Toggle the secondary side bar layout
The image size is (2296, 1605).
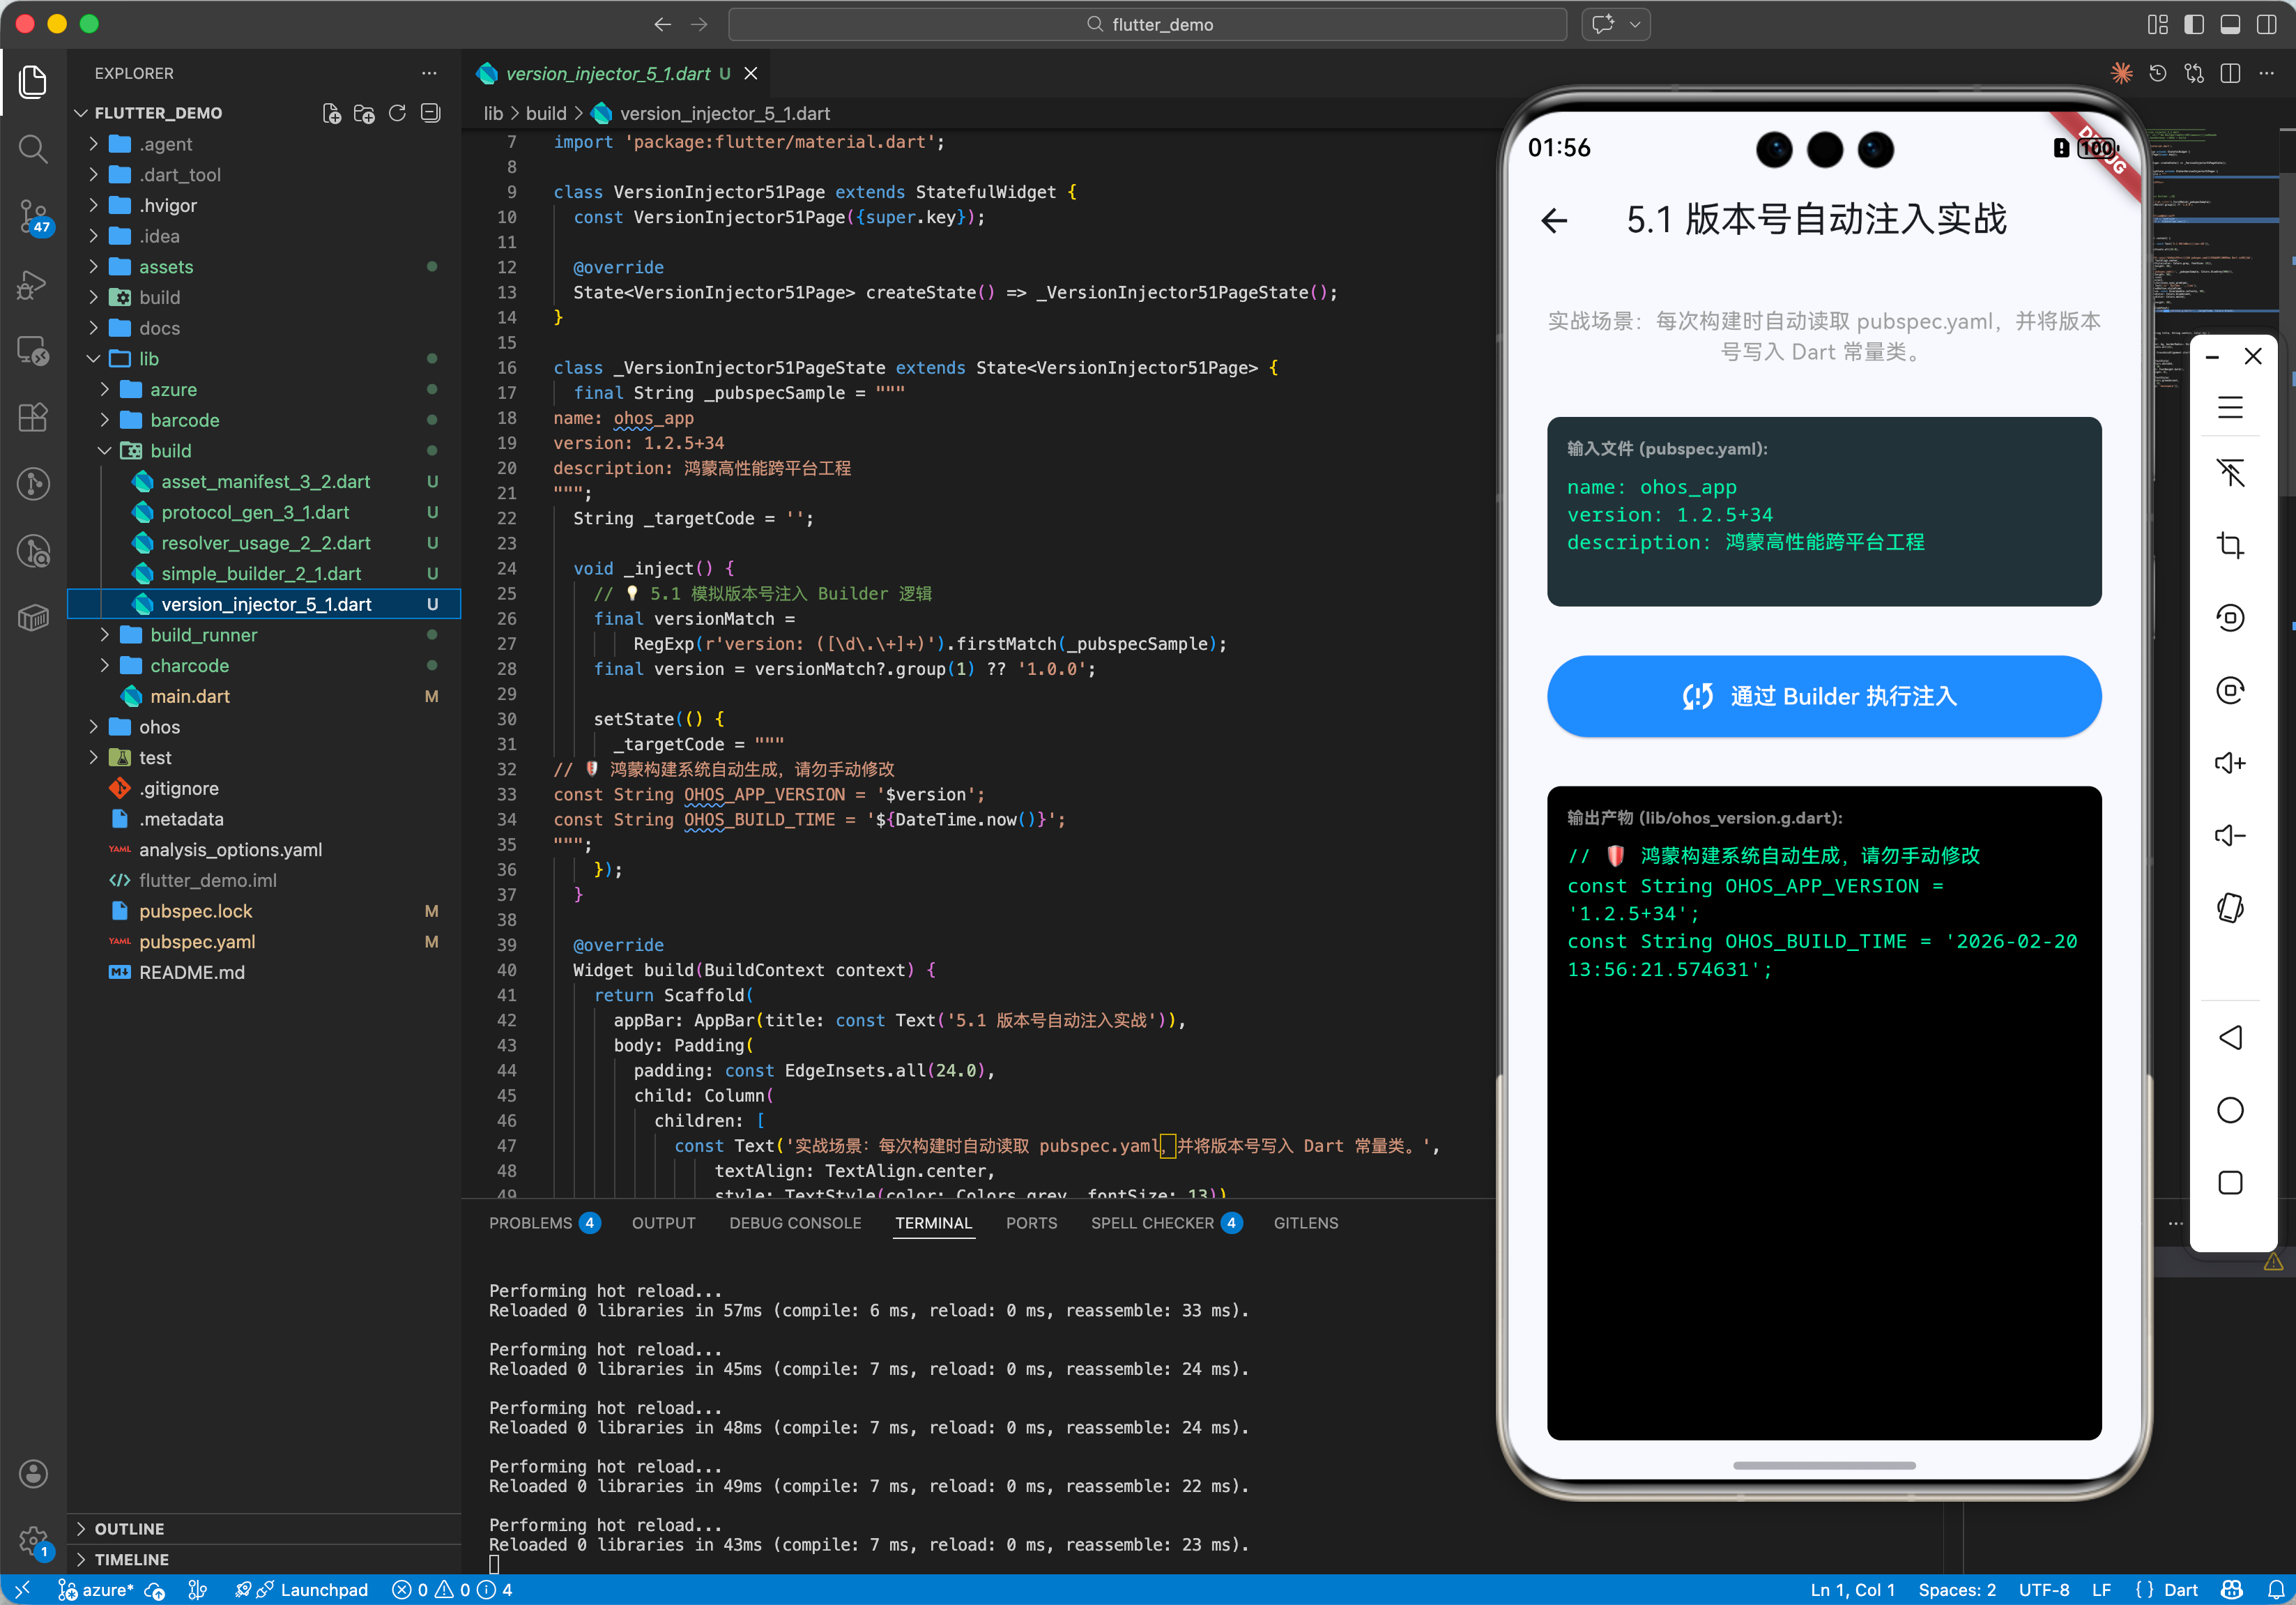click(x=2266, y=24)
